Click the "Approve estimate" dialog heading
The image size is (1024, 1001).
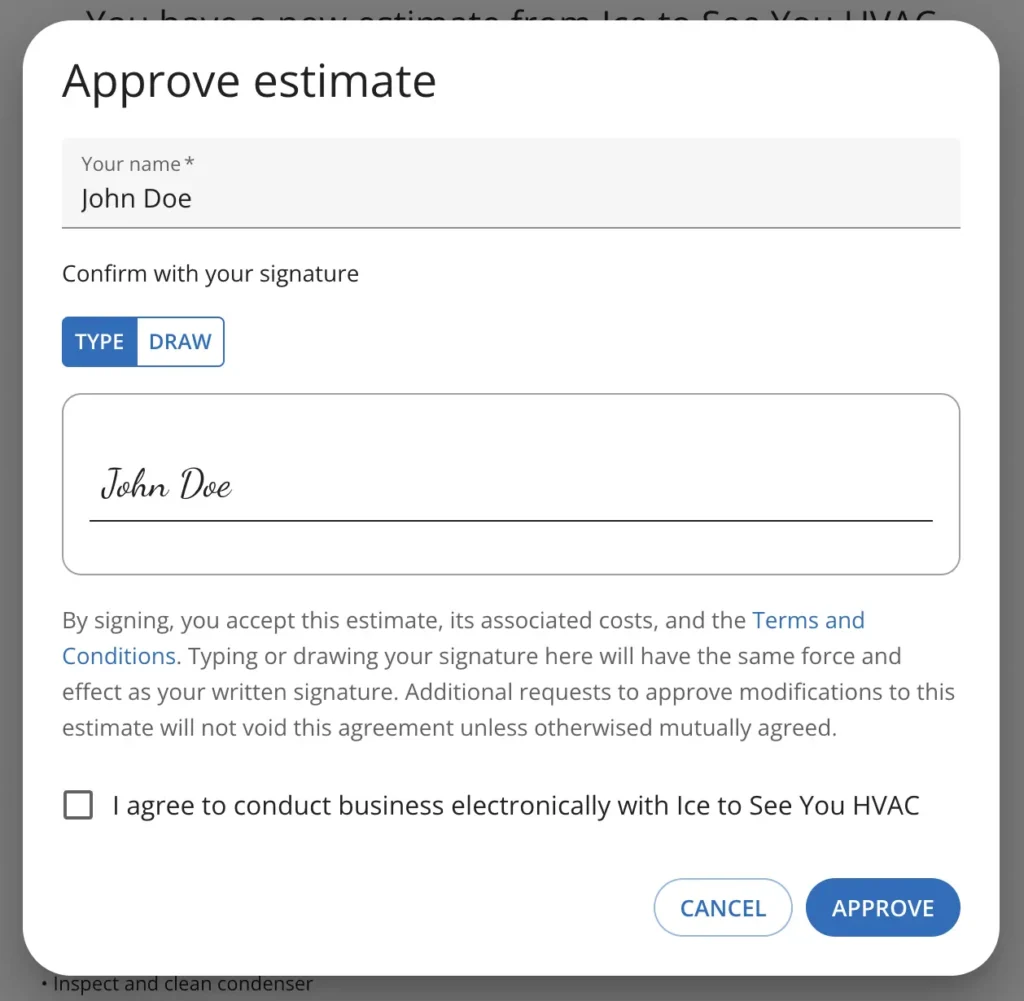click(249, 81)
